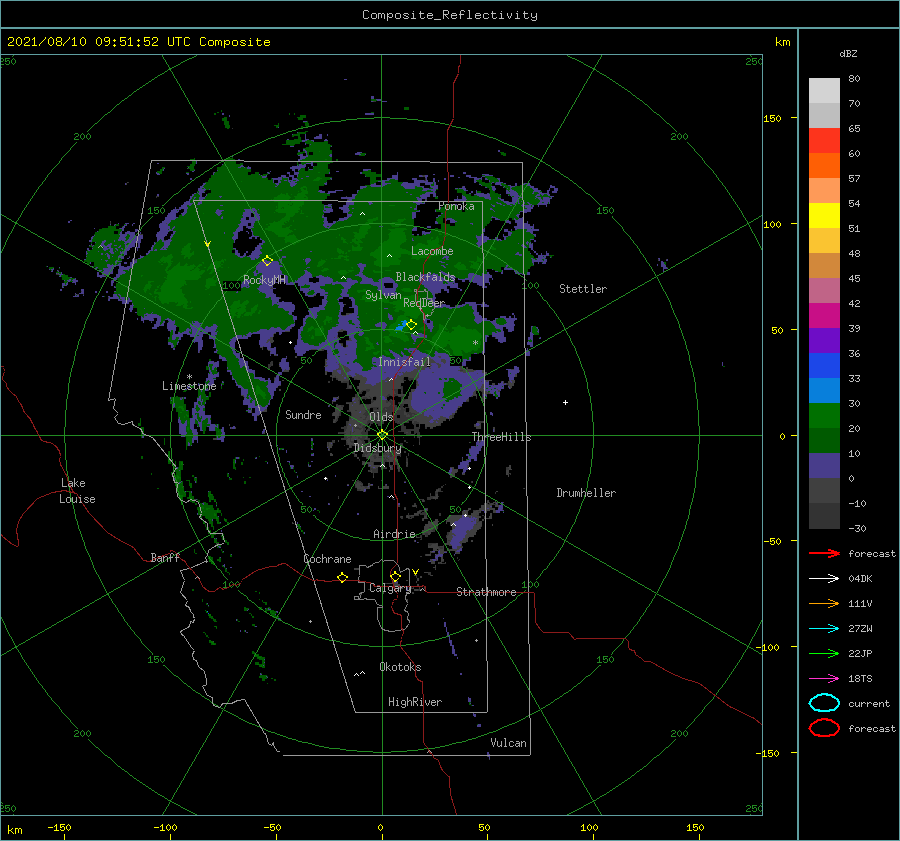Screen dimensions: 900x841
Task: Click the Sundre label
Action: tap(303, 414)
